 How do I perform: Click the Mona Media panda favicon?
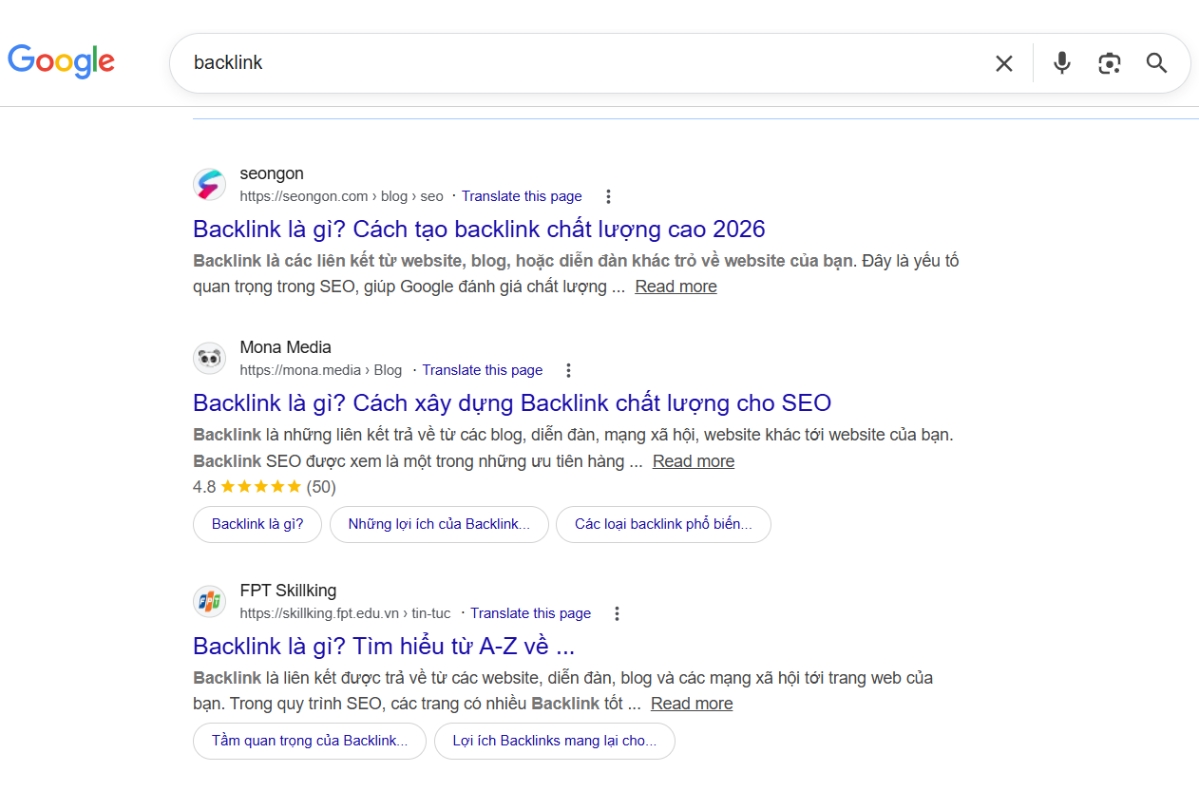point(209,358)
